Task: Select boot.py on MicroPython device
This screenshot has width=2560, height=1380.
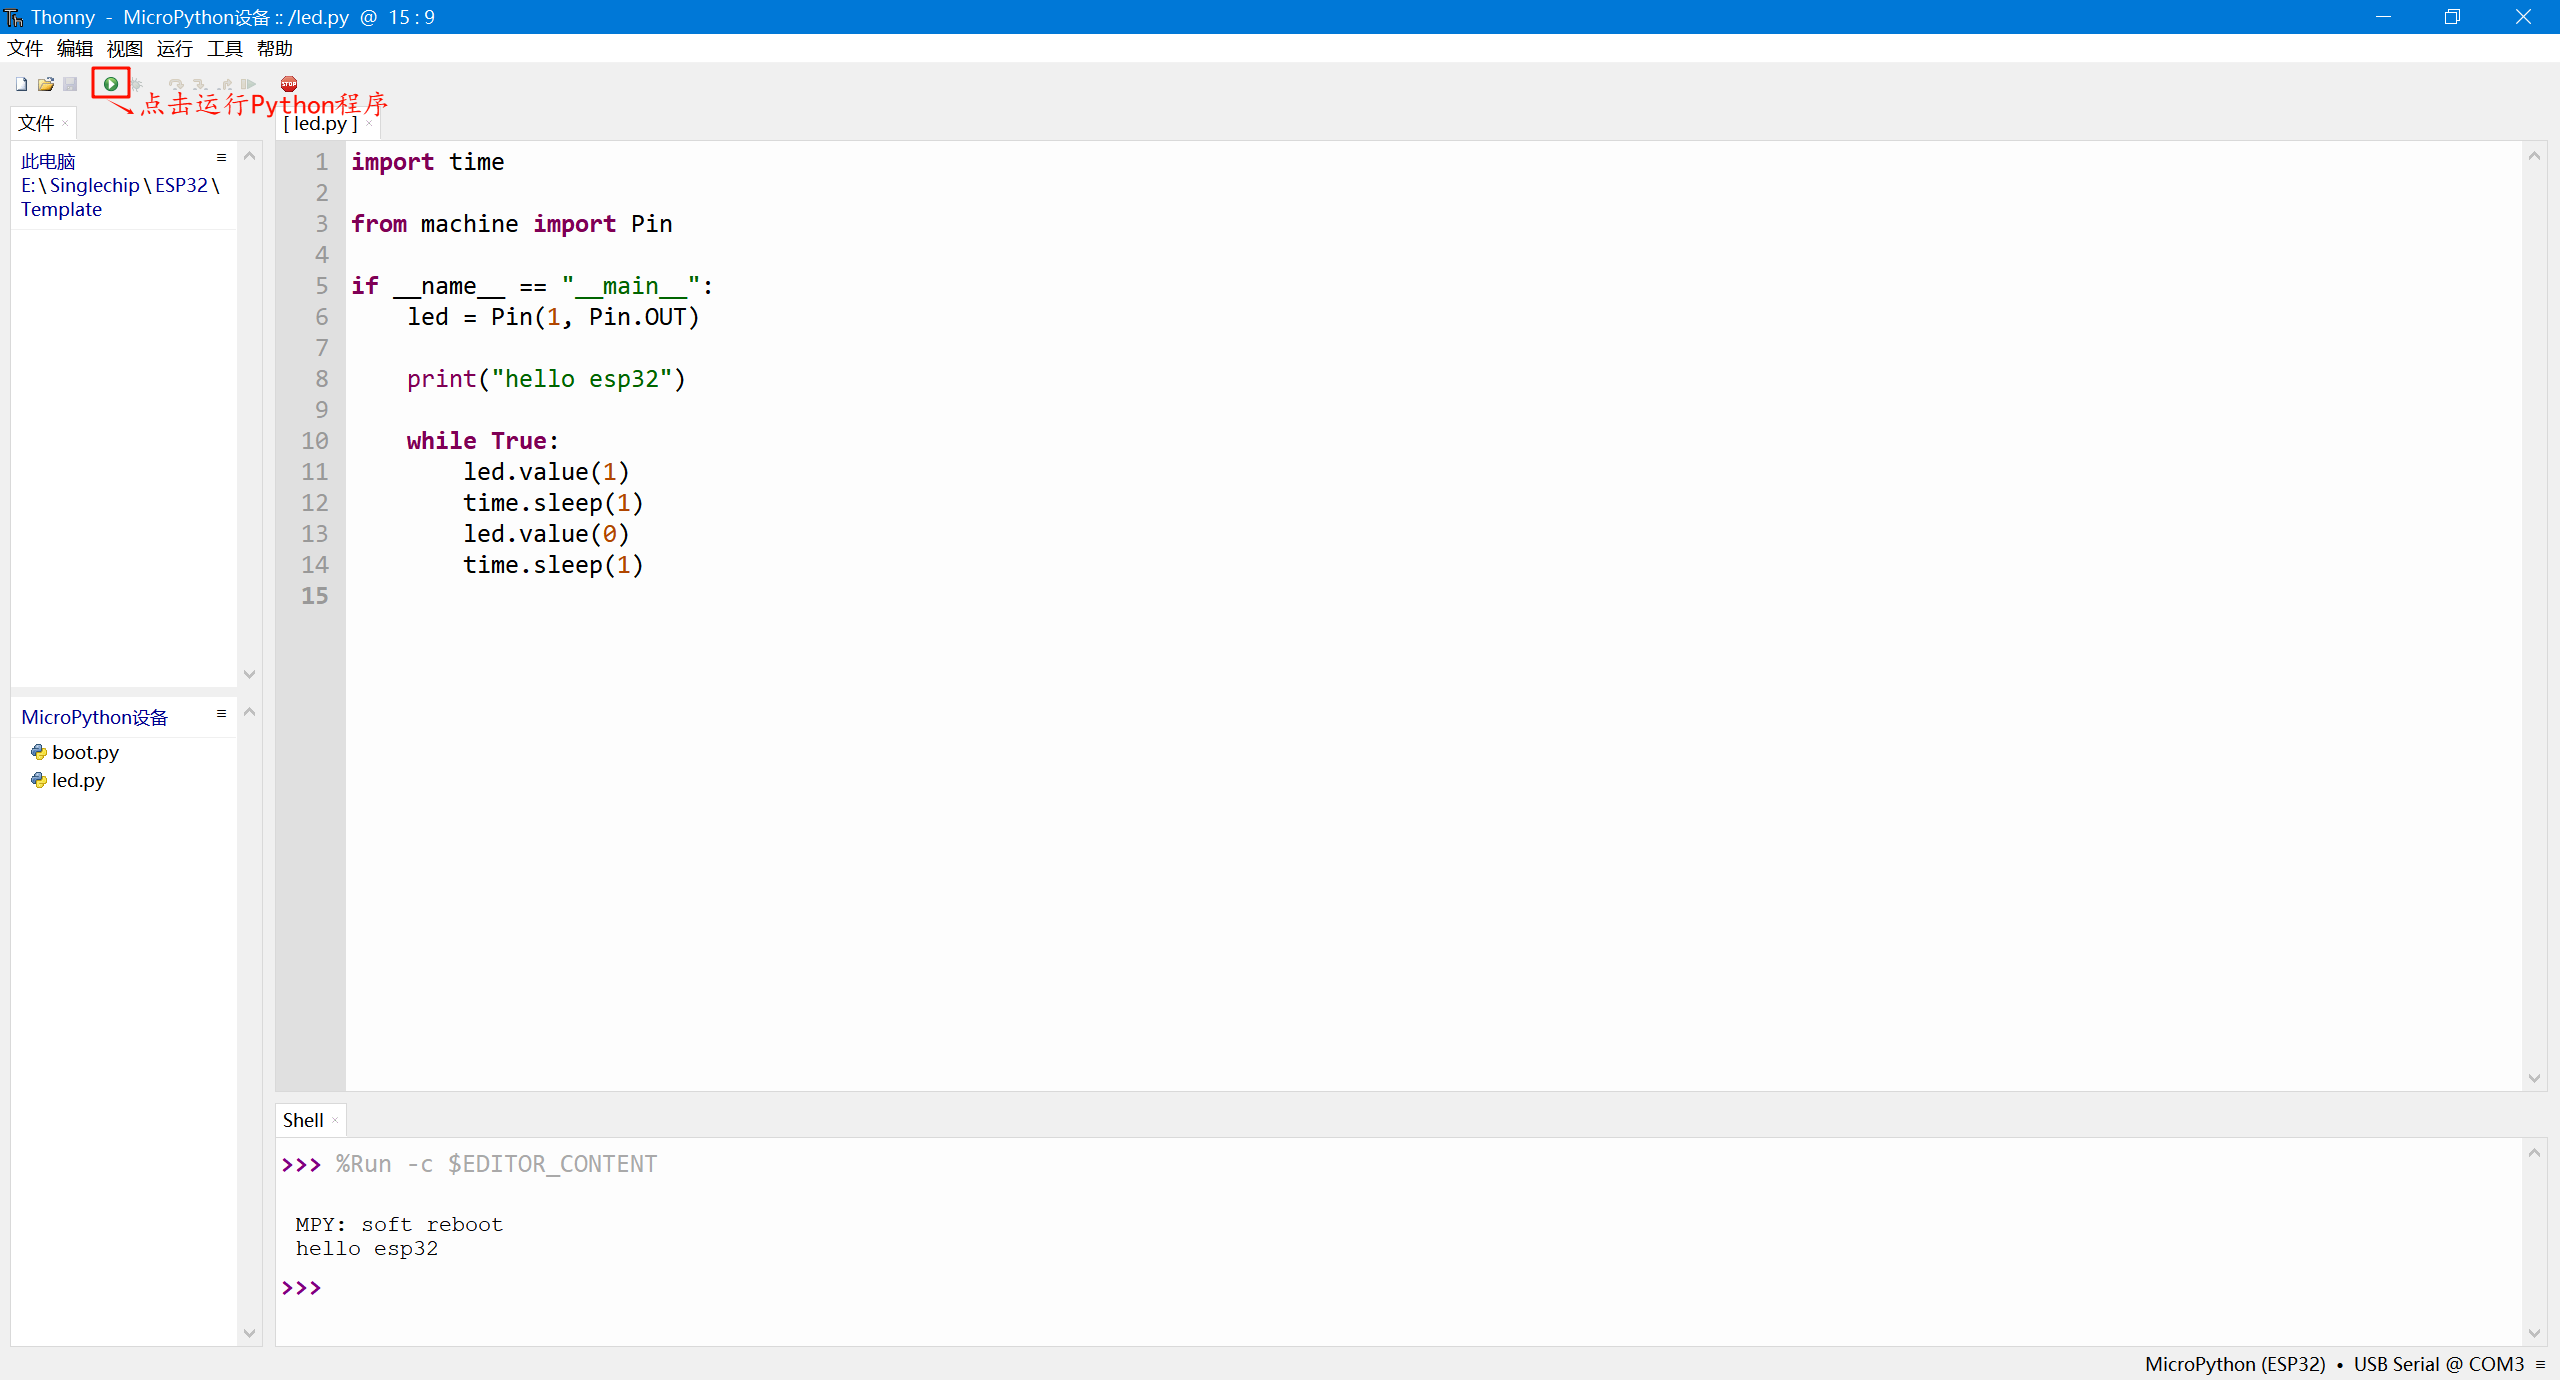Action: coord(85,752)
